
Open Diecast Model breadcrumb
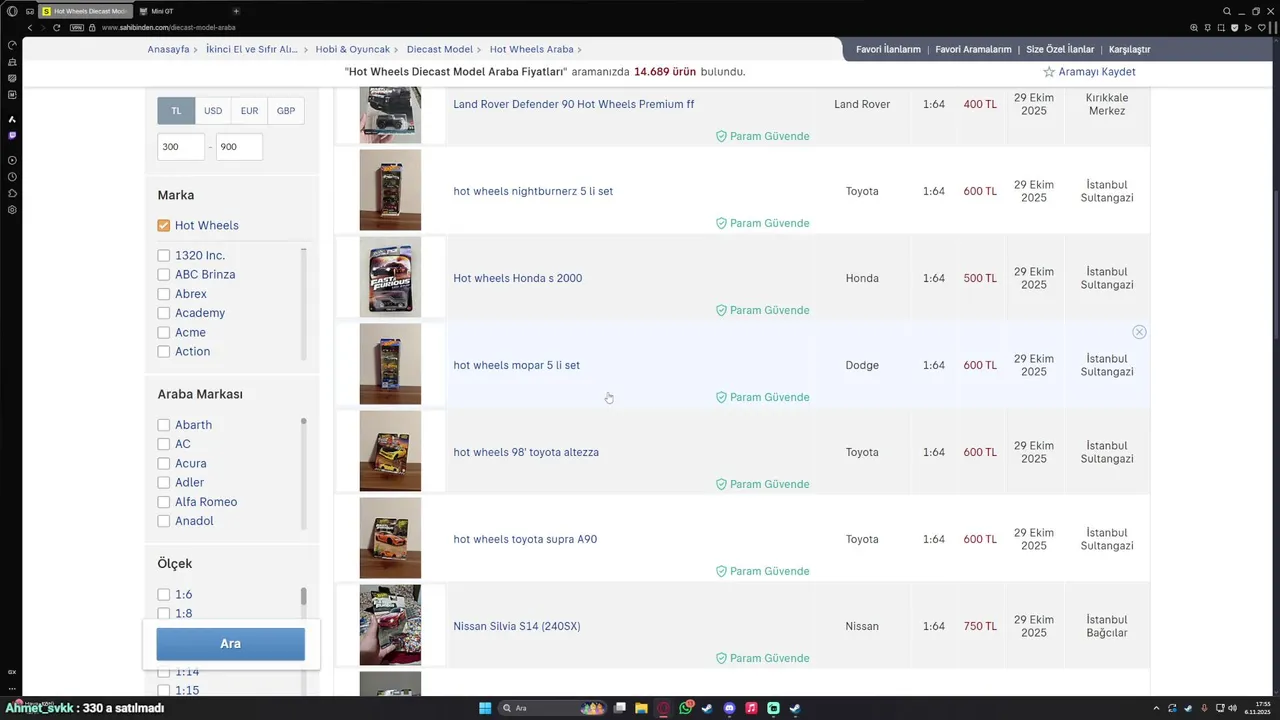click(440, 49)
